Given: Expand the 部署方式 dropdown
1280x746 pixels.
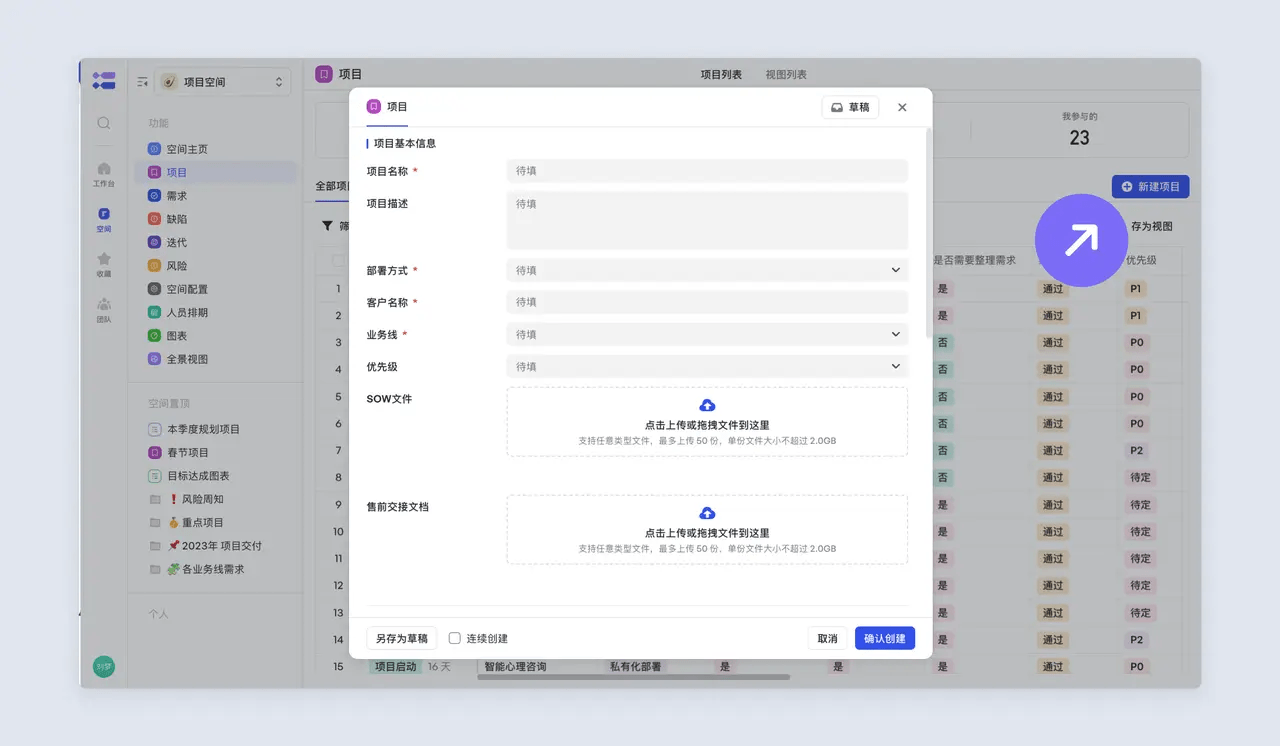Looking at the screenshot, I should (895, 270).
